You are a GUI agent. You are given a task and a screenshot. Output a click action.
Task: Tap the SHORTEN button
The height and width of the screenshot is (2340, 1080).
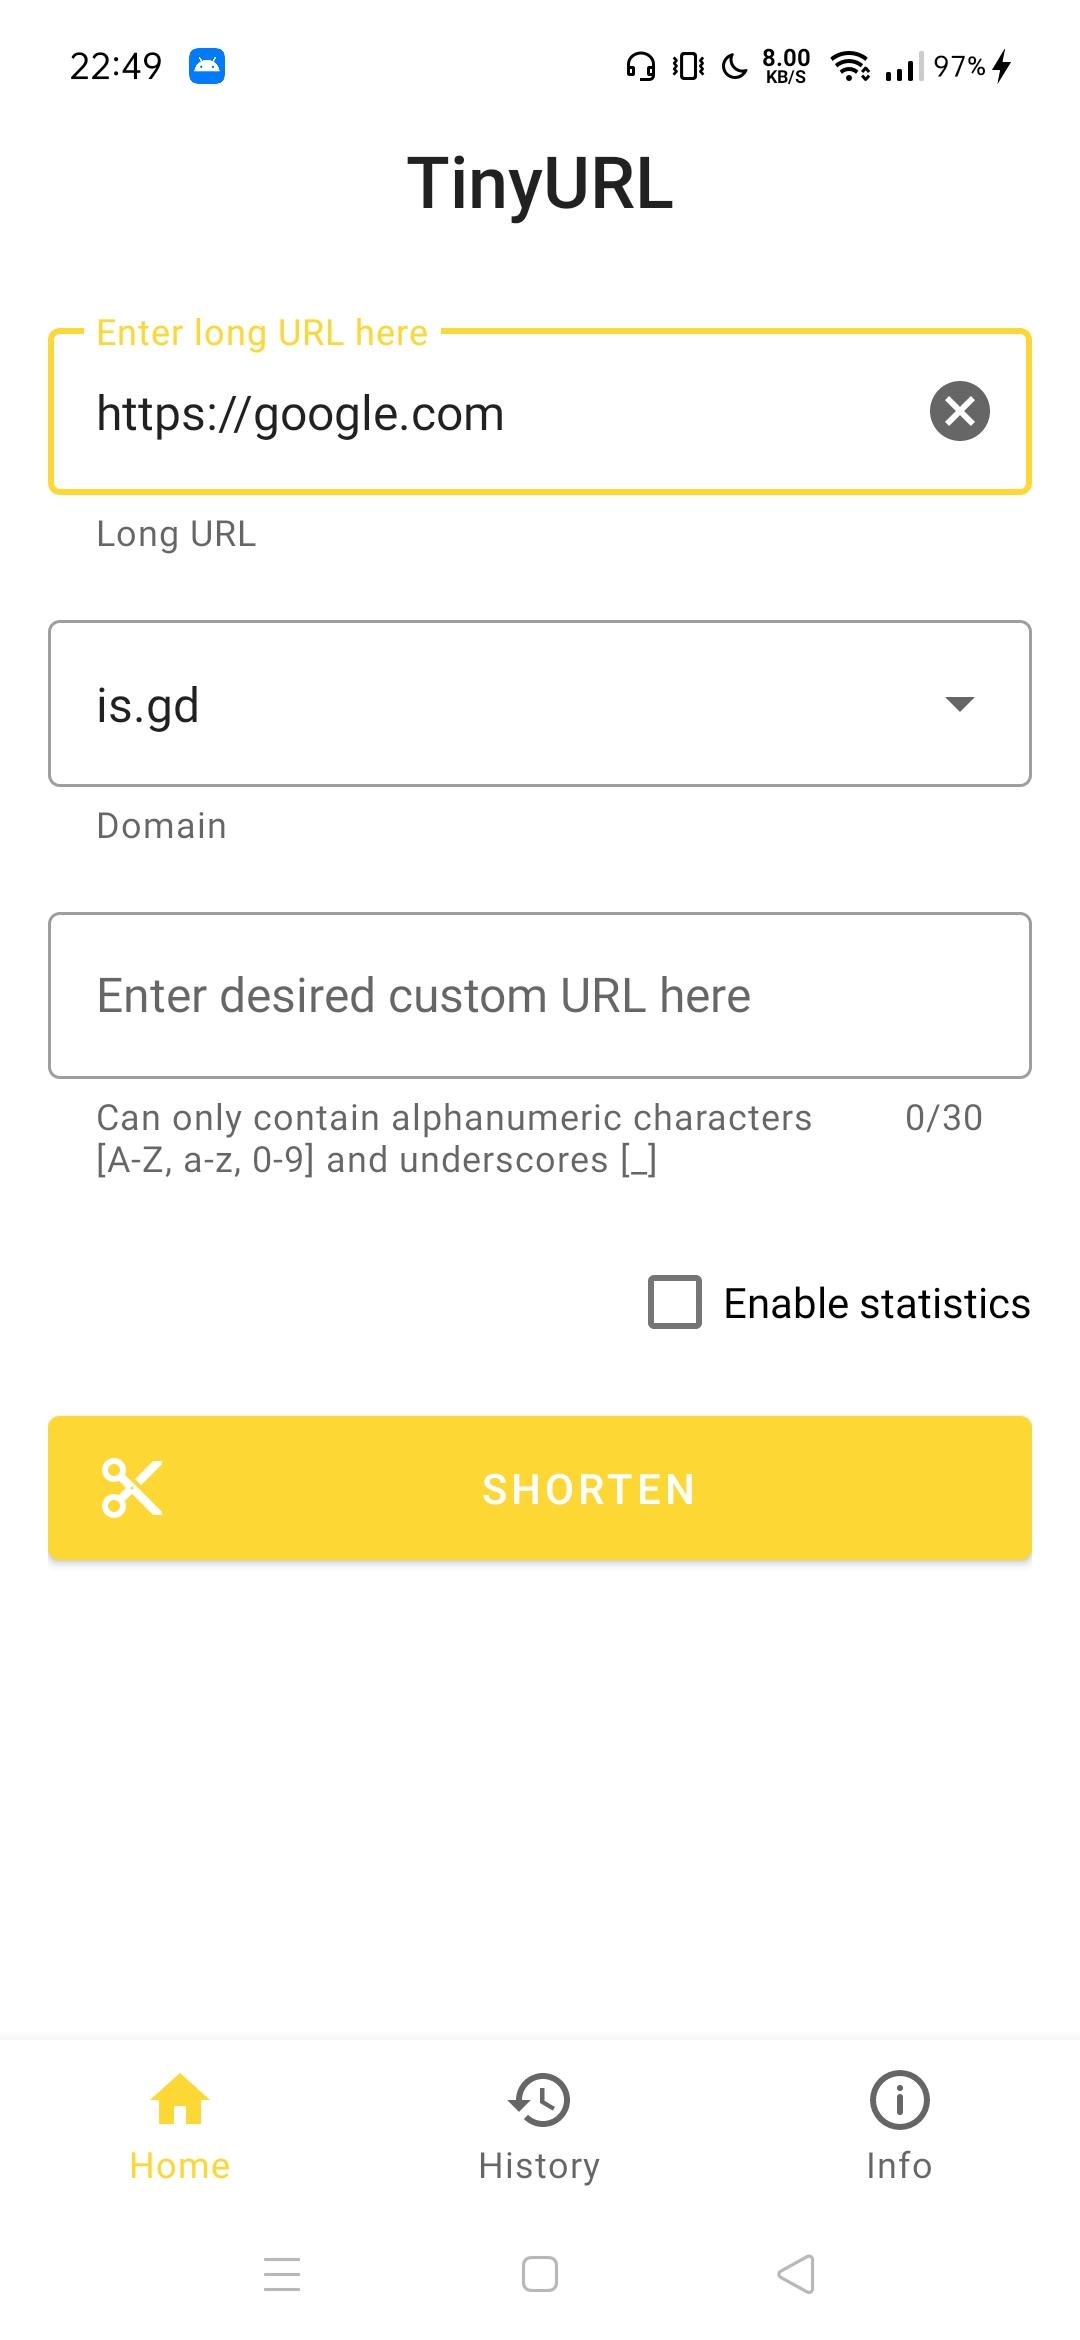540,1488
